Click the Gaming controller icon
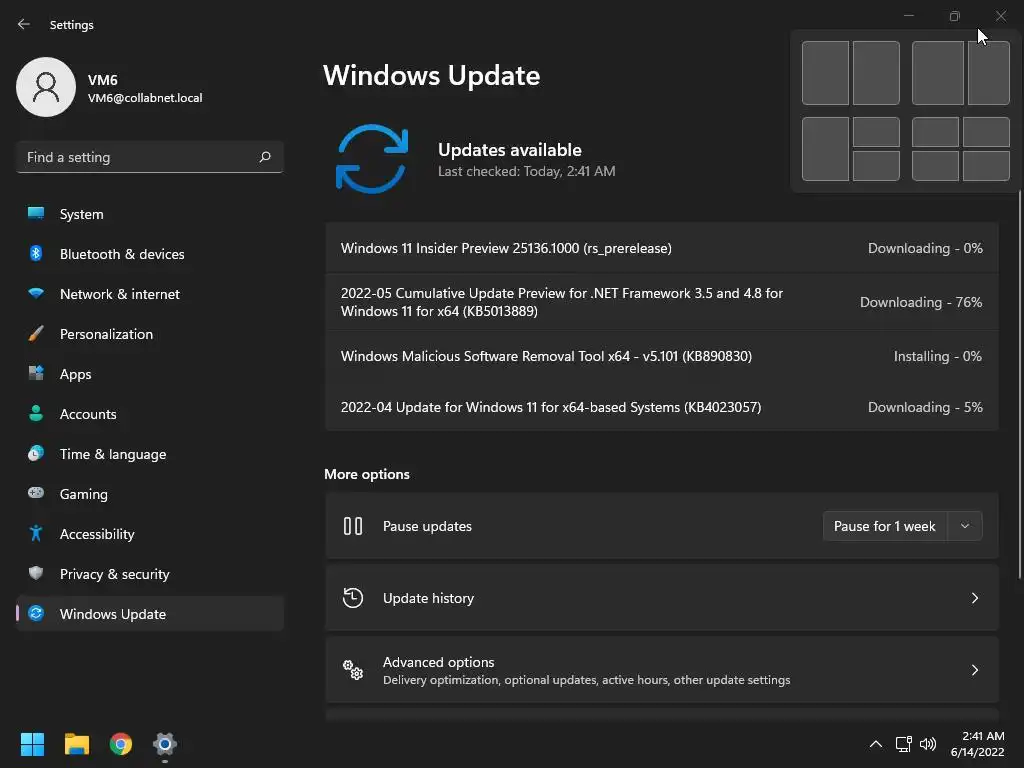The height and width of the screenshot is (768, 1024). (x=36, y=492)
